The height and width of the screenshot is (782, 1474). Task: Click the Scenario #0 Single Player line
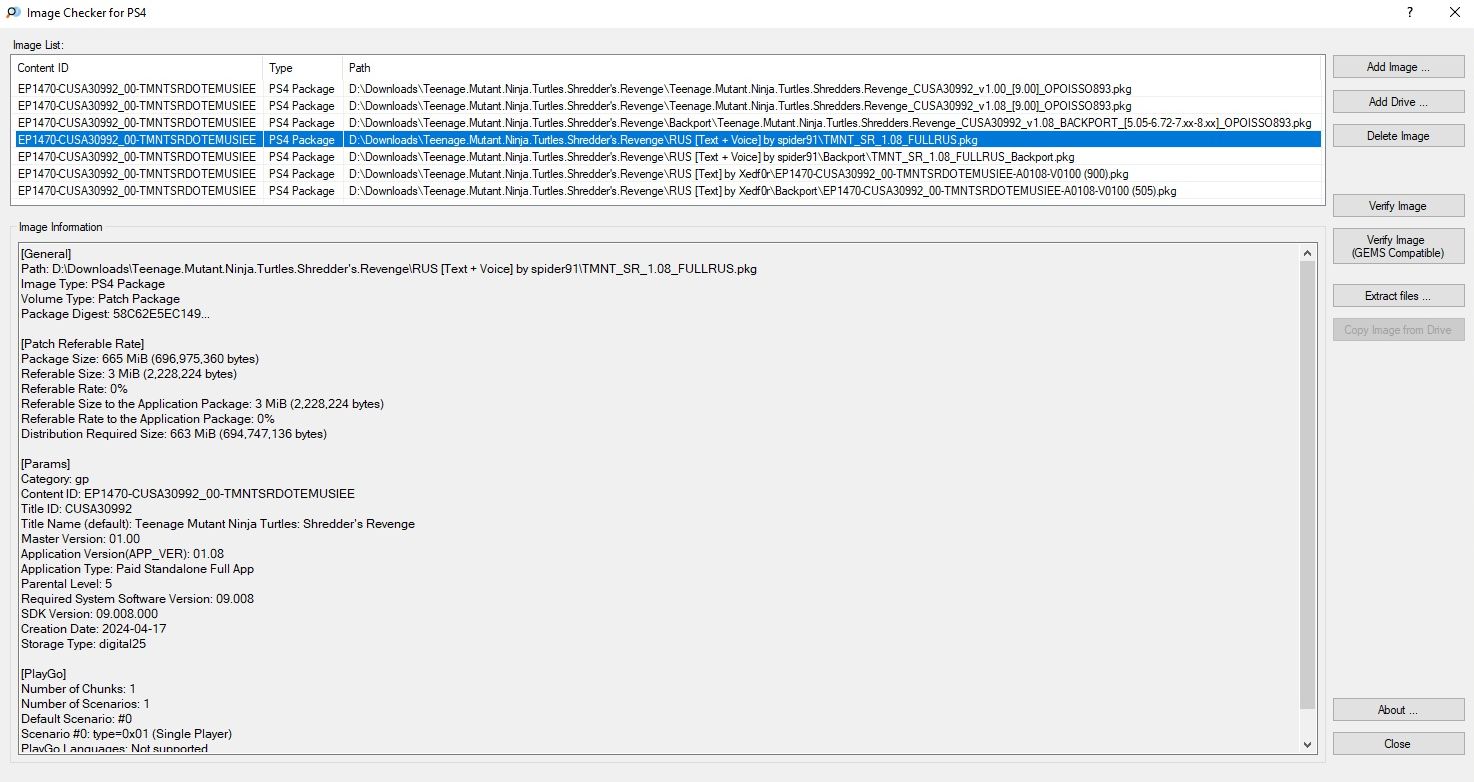pyautogui.click(x=126, y=734)
